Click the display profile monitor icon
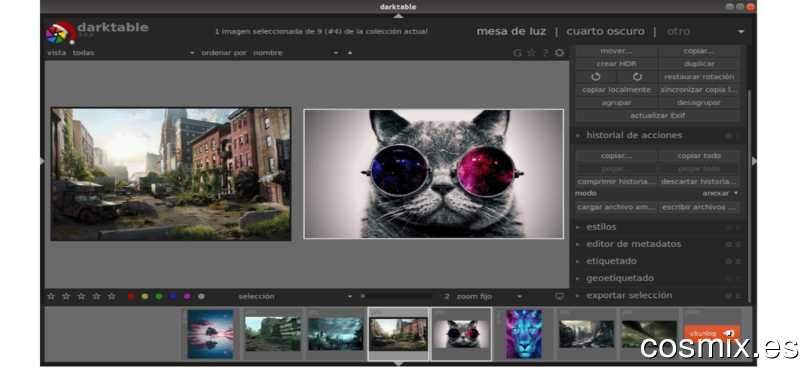This screenshot has width=800, height=367. coord(560,296)
